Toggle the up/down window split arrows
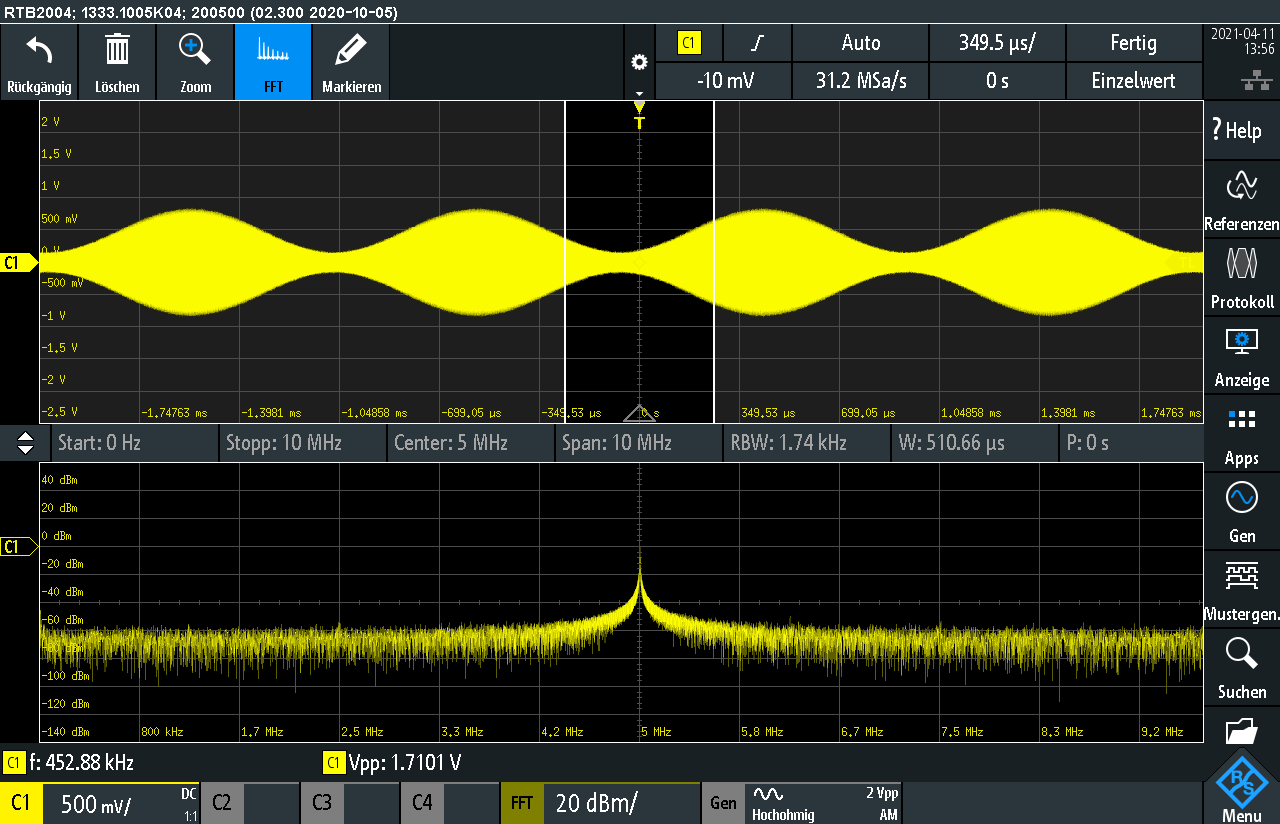Screen dimensions: 1280x824 point(26,442)
